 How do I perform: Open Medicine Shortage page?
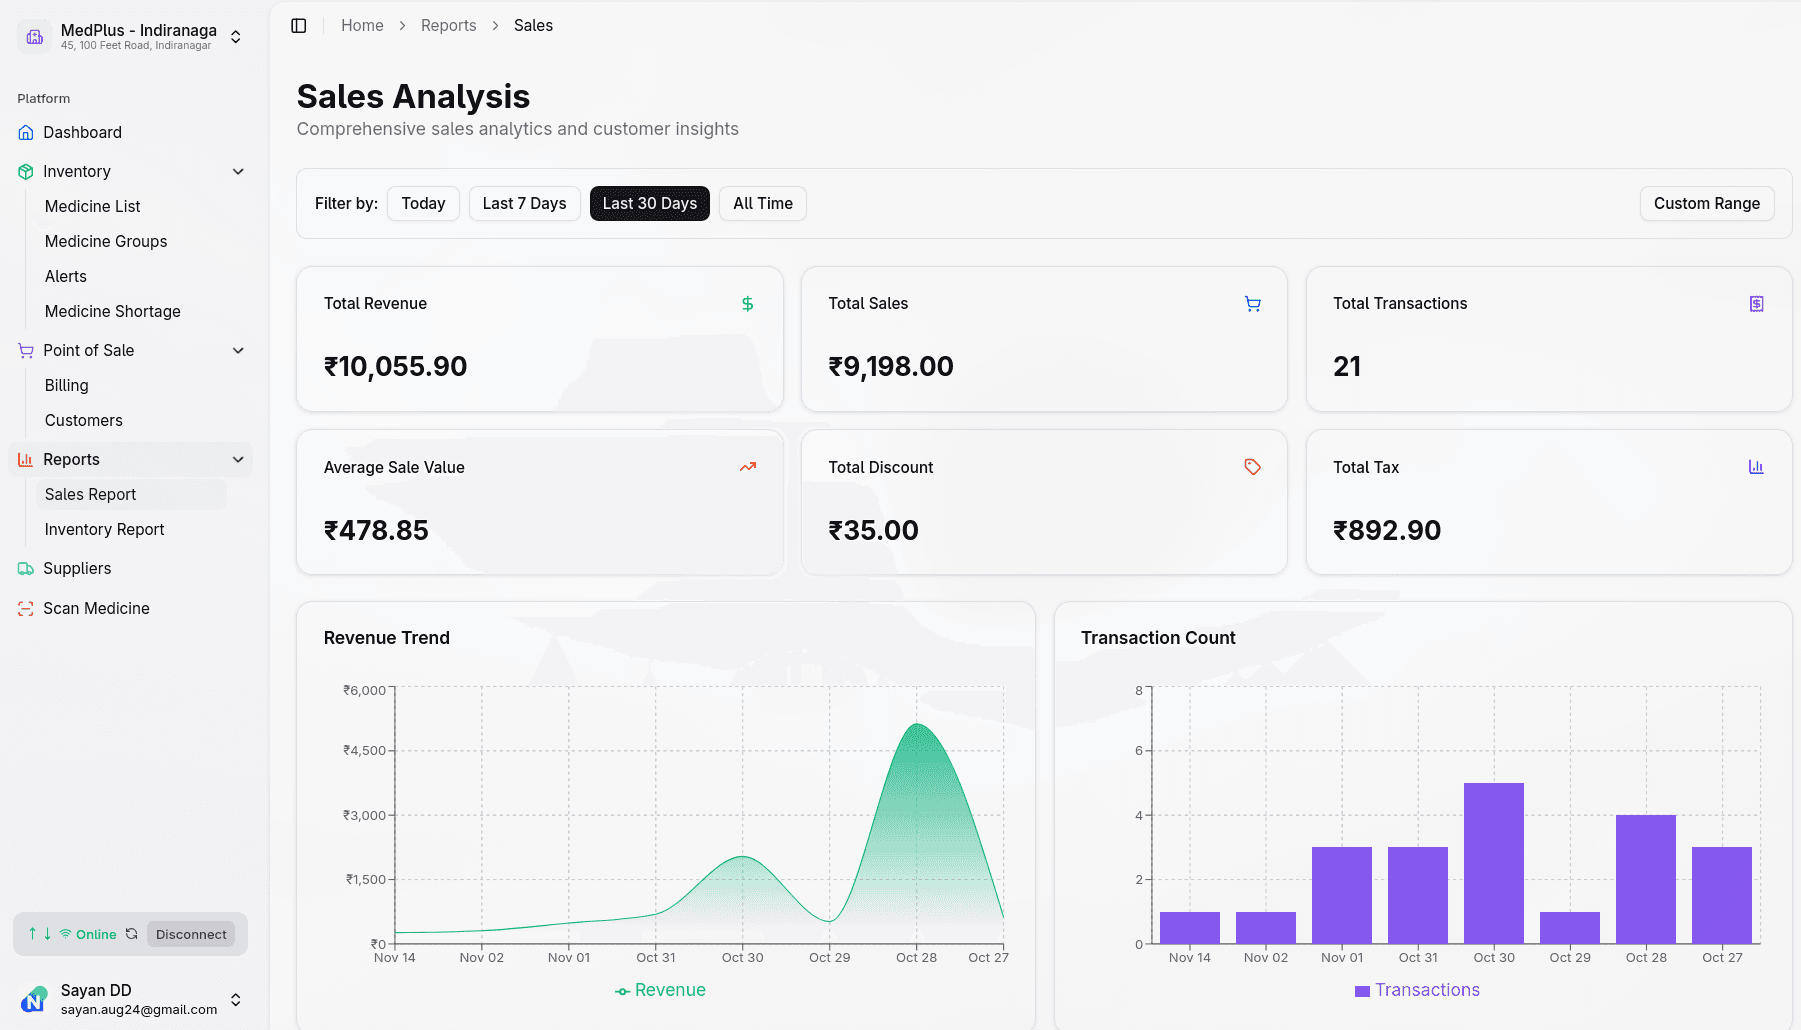pos(113,312)
